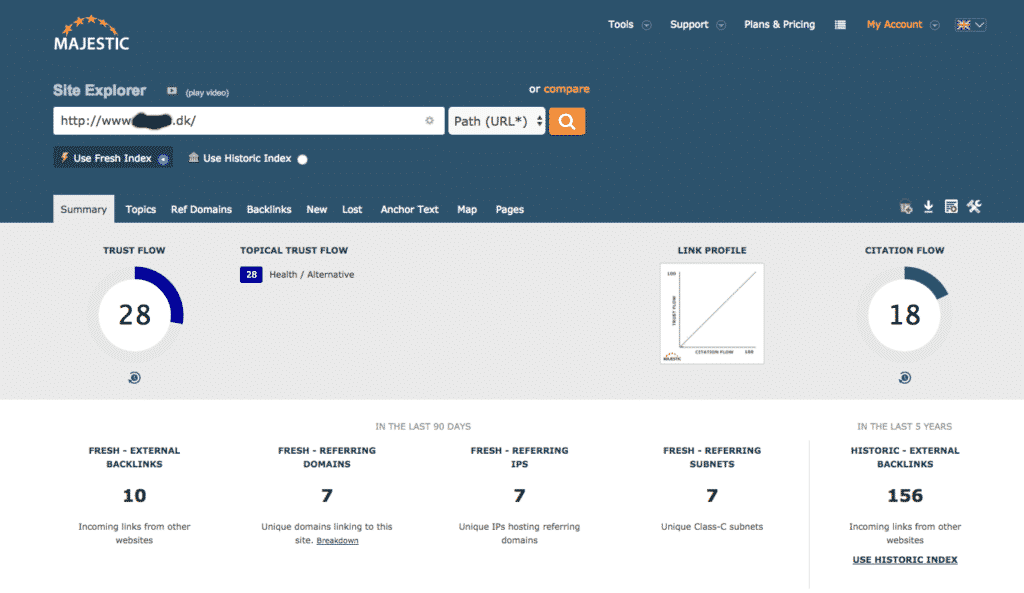
Task: Click the Fresh Referring Domains count 7
Action: point(327,496)
